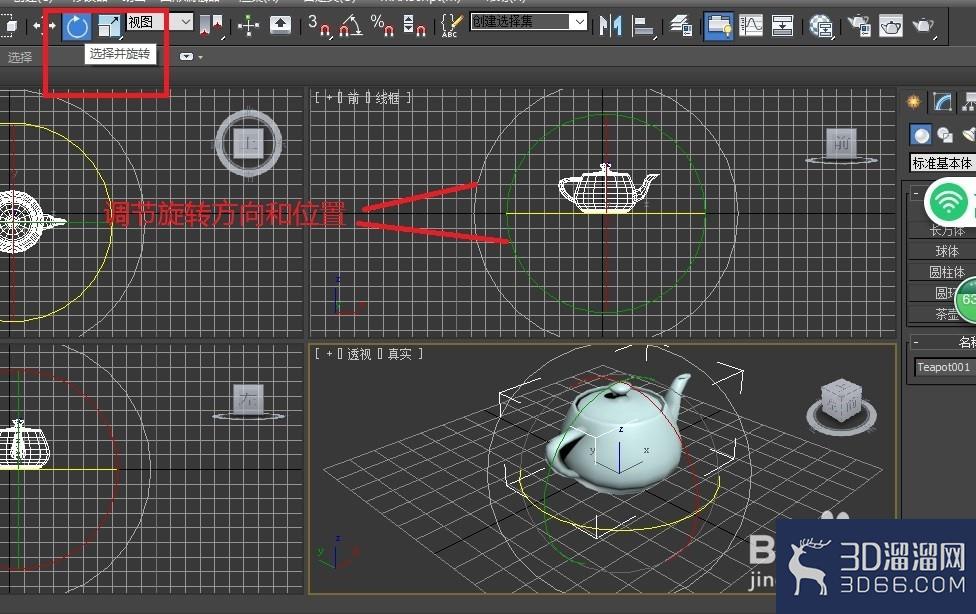Open the front viewport [+] menu

click(329, 98)
